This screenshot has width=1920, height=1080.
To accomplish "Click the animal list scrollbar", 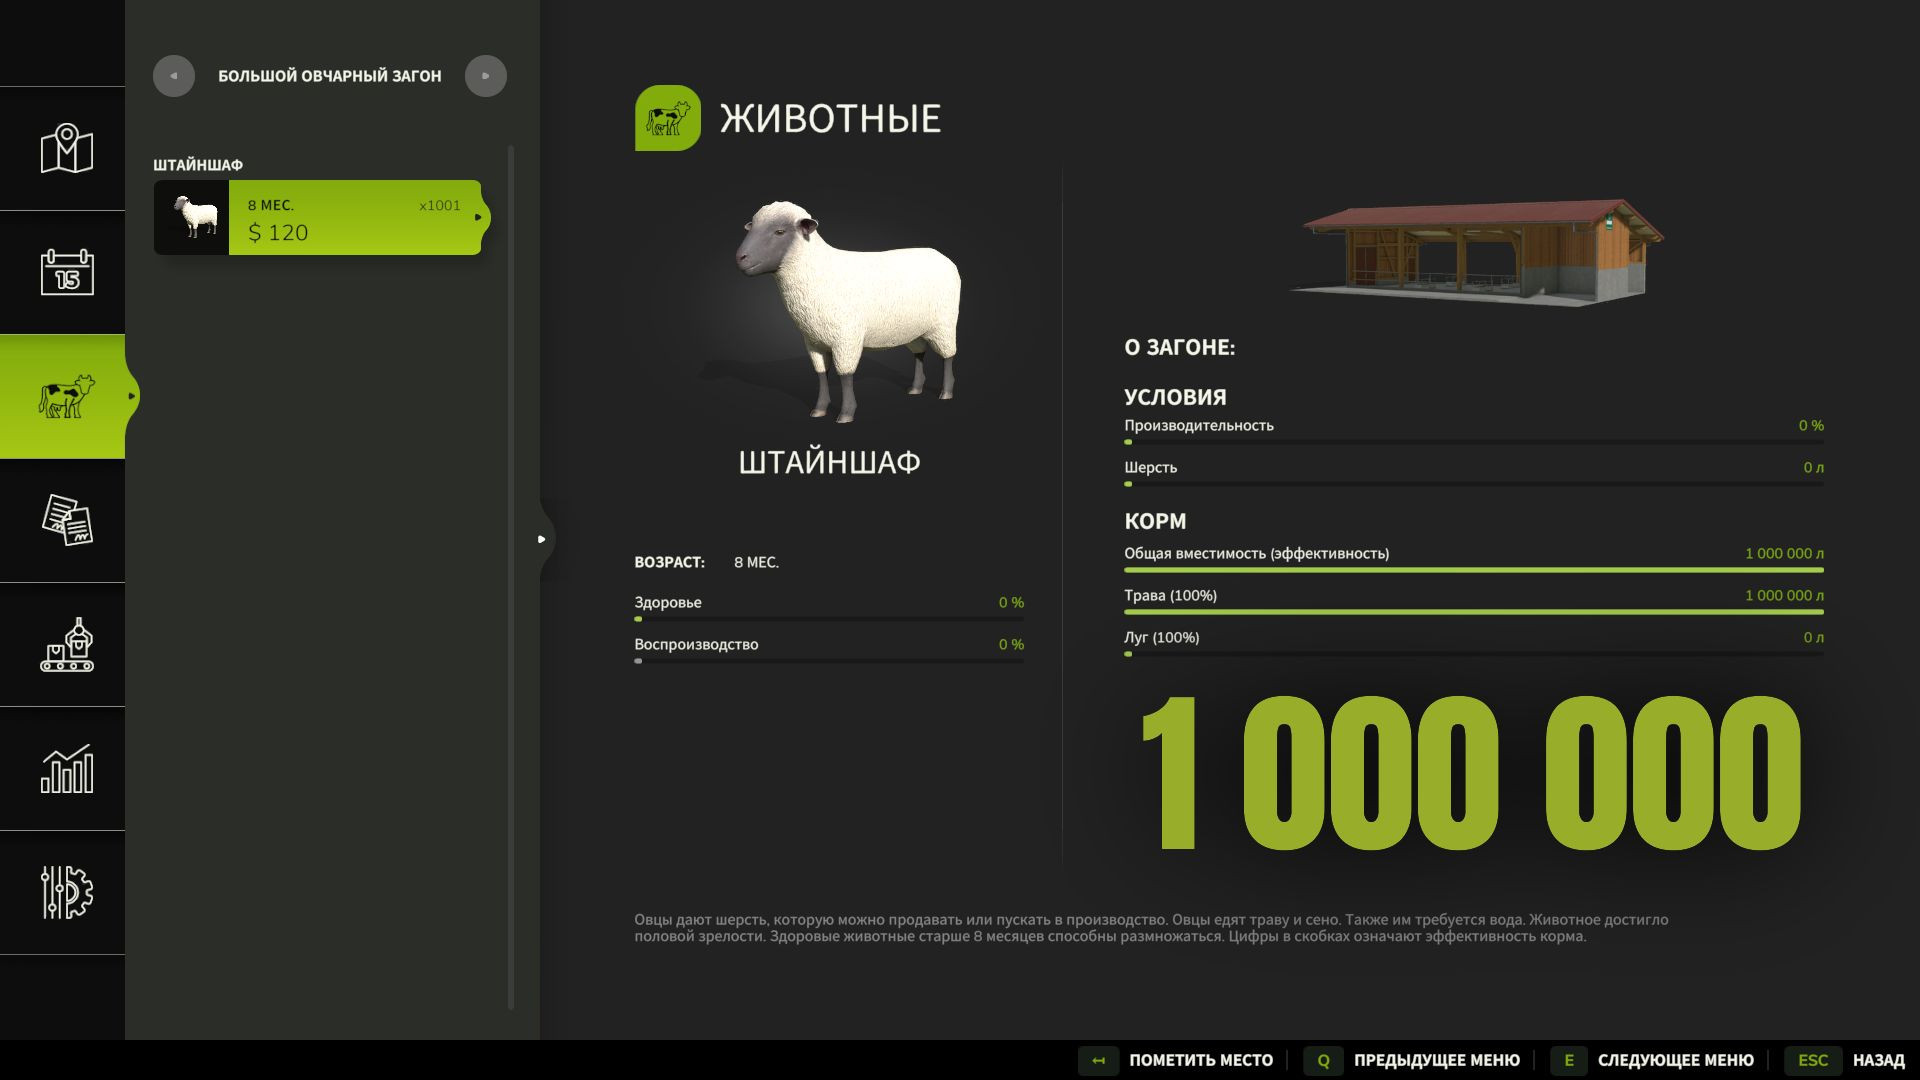I will [511, 577].
